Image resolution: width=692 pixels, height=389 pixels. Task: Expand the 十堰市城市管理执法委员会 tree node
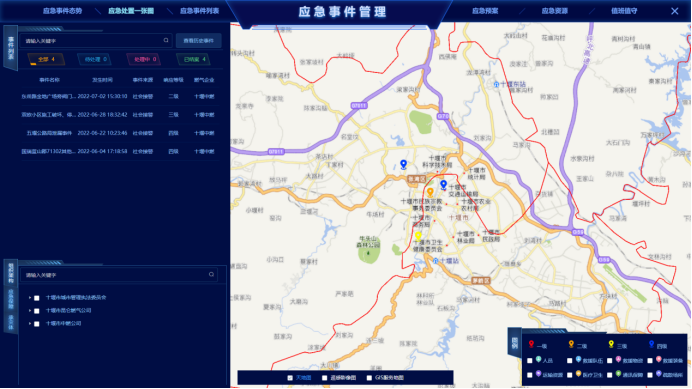30,298
